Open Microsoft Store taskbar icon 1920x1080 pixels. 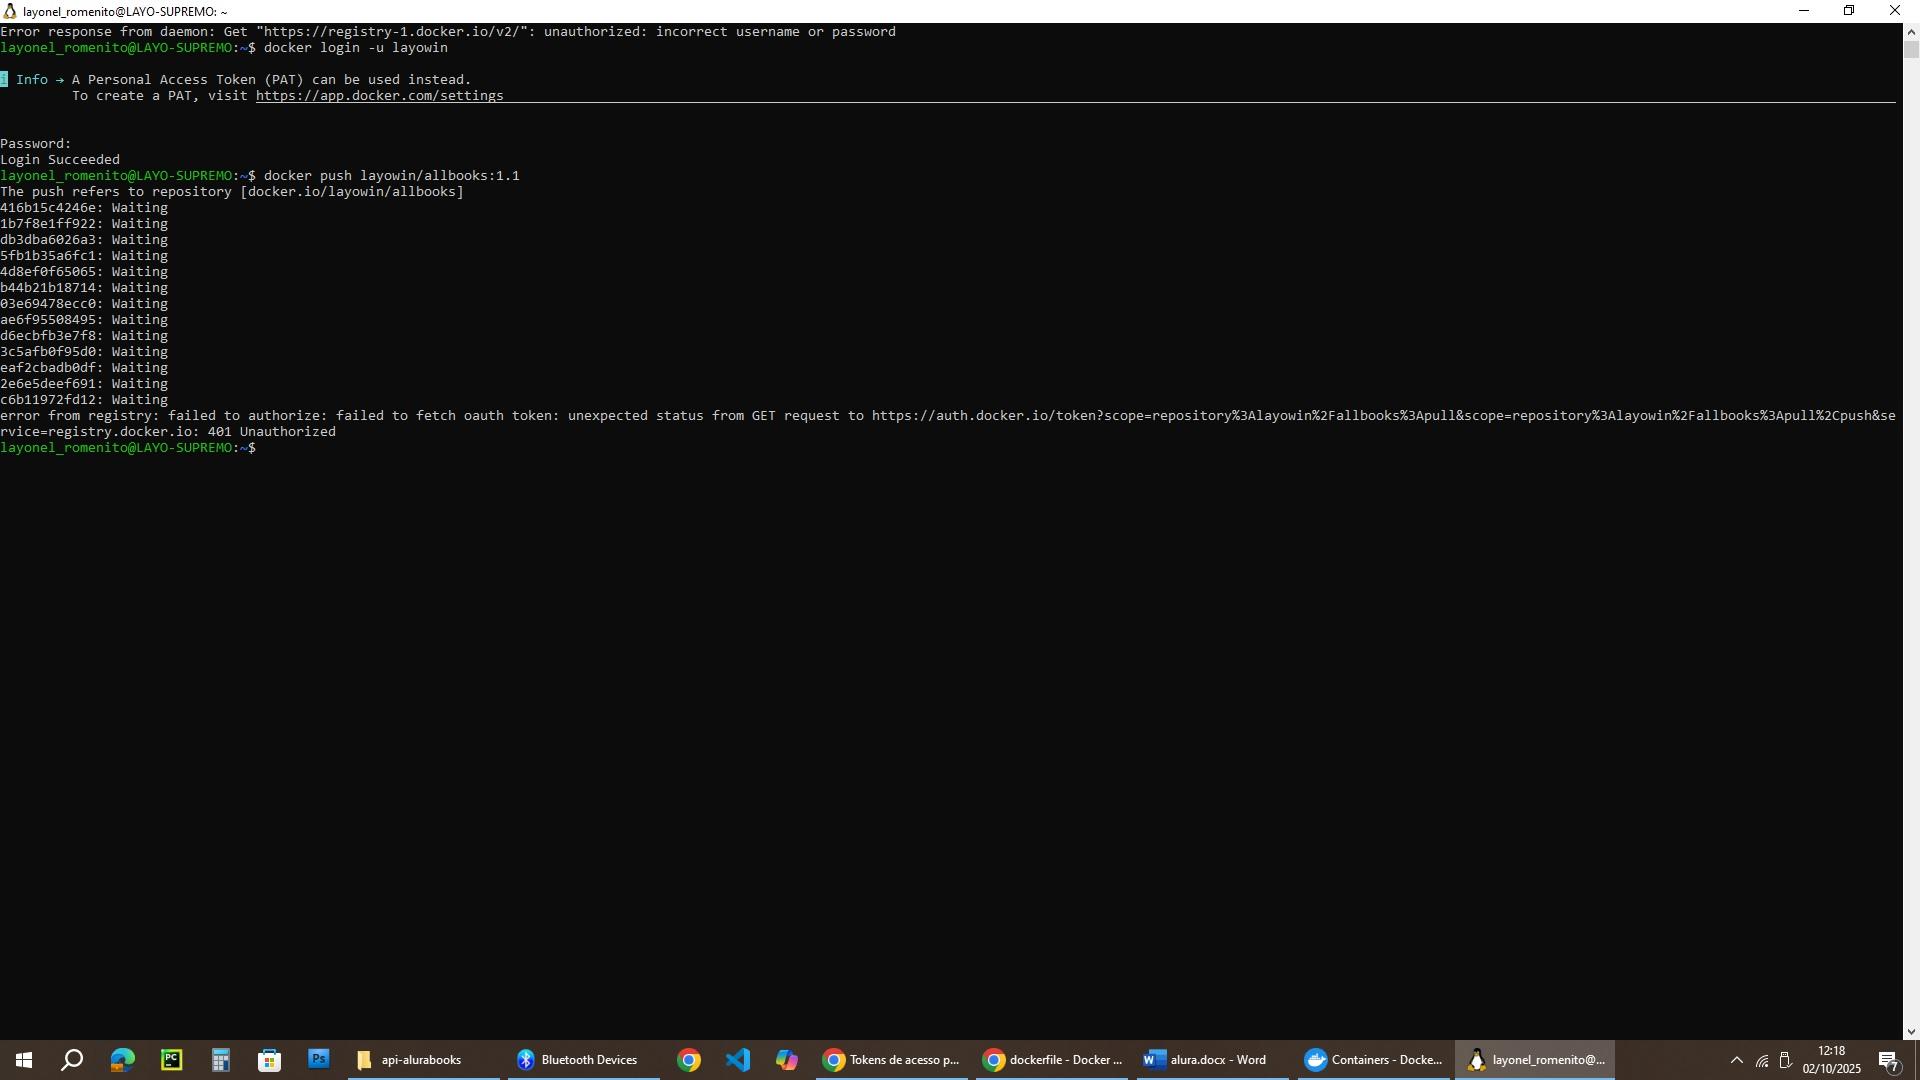coord(269,1060)
